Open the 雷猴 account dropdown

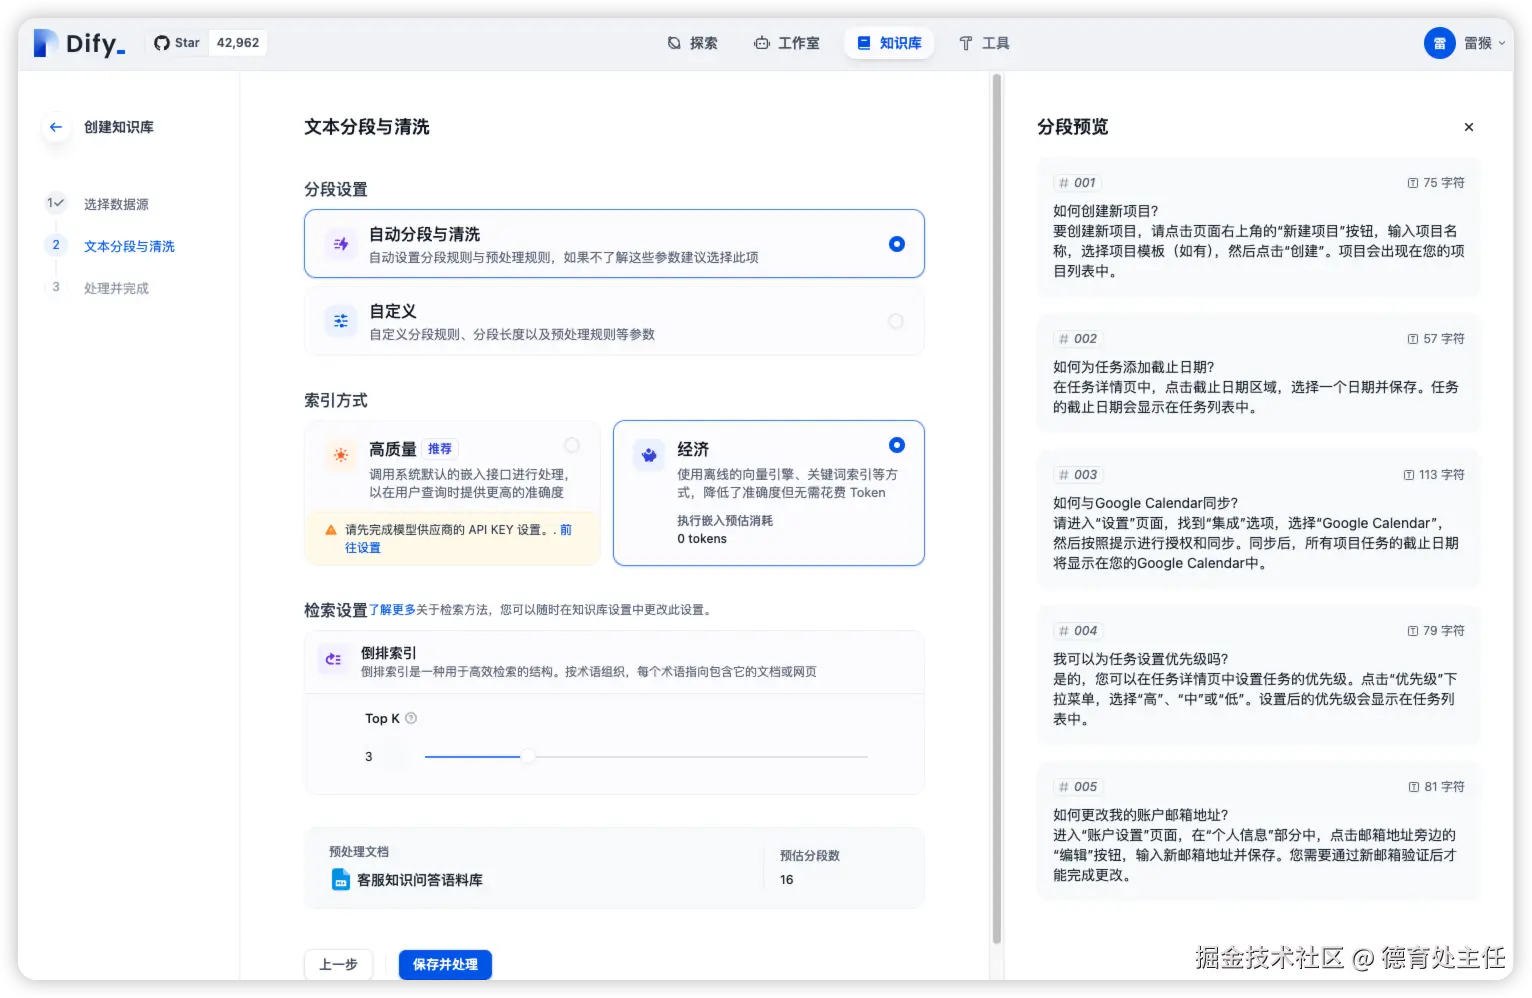point(1465,43)
